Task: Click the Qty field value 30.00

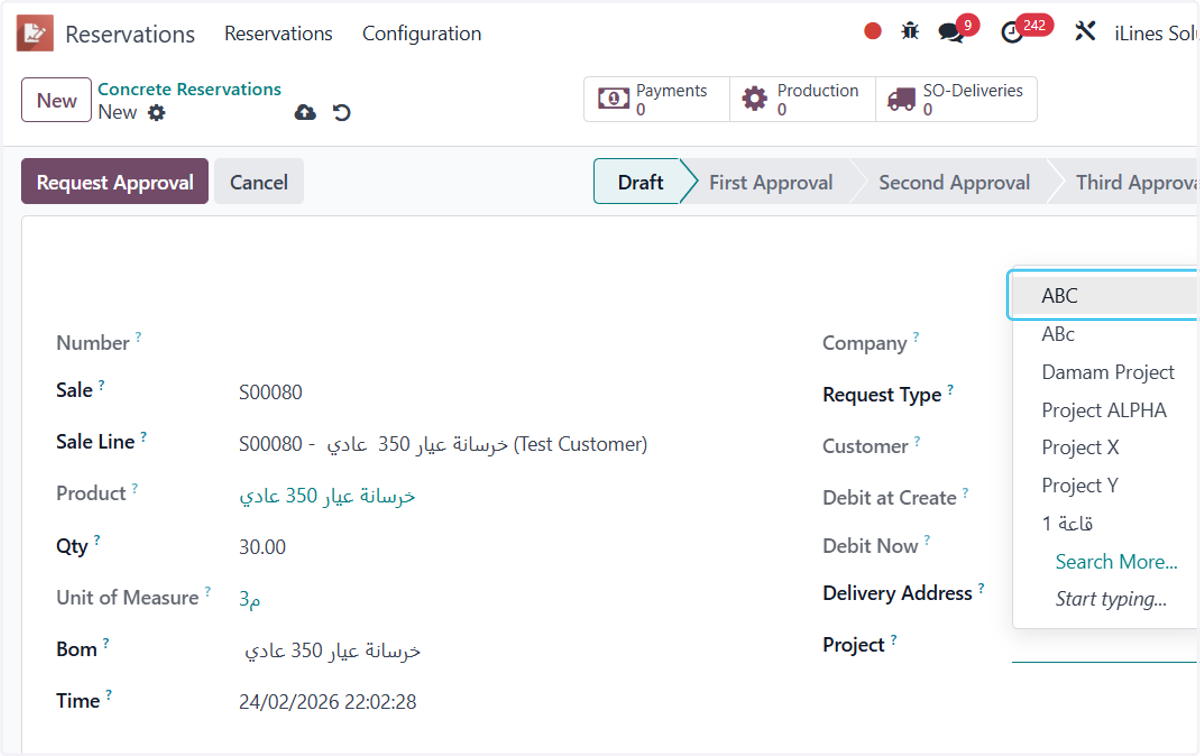Action: (x=262, y=547)
